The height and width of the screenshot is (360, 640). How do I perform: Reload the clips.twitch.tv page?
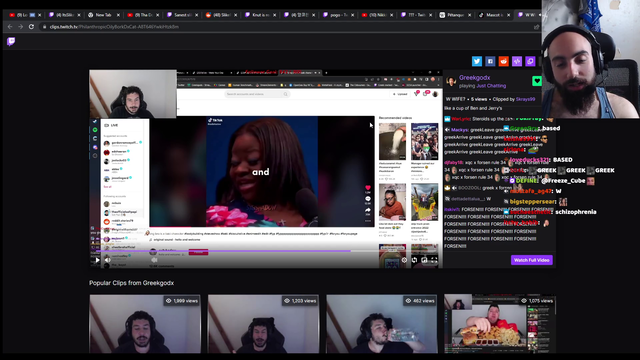31,27
